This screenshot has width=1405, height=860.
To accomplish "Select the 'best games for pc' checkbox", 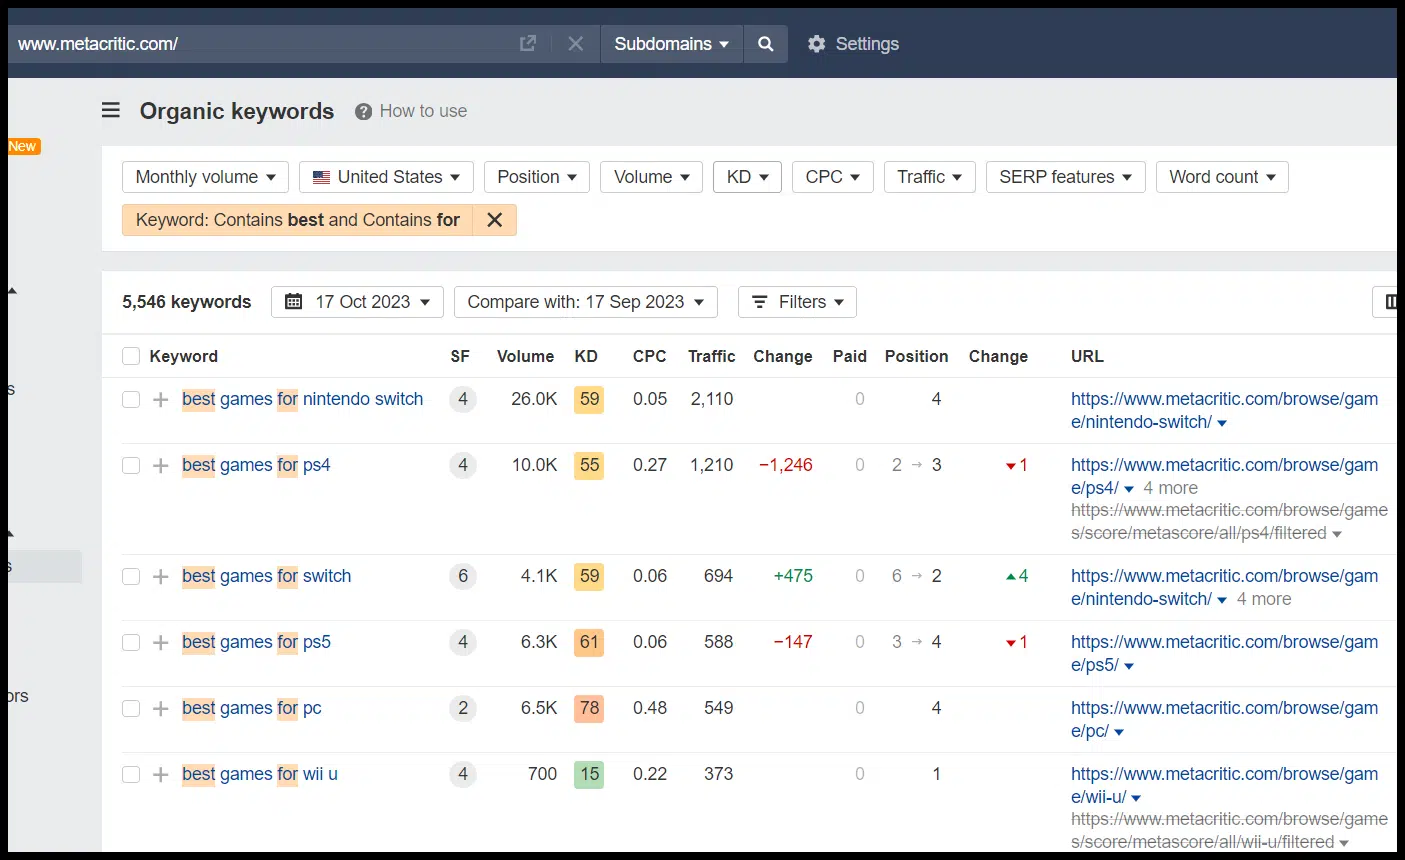I will (x=131, y=709).
